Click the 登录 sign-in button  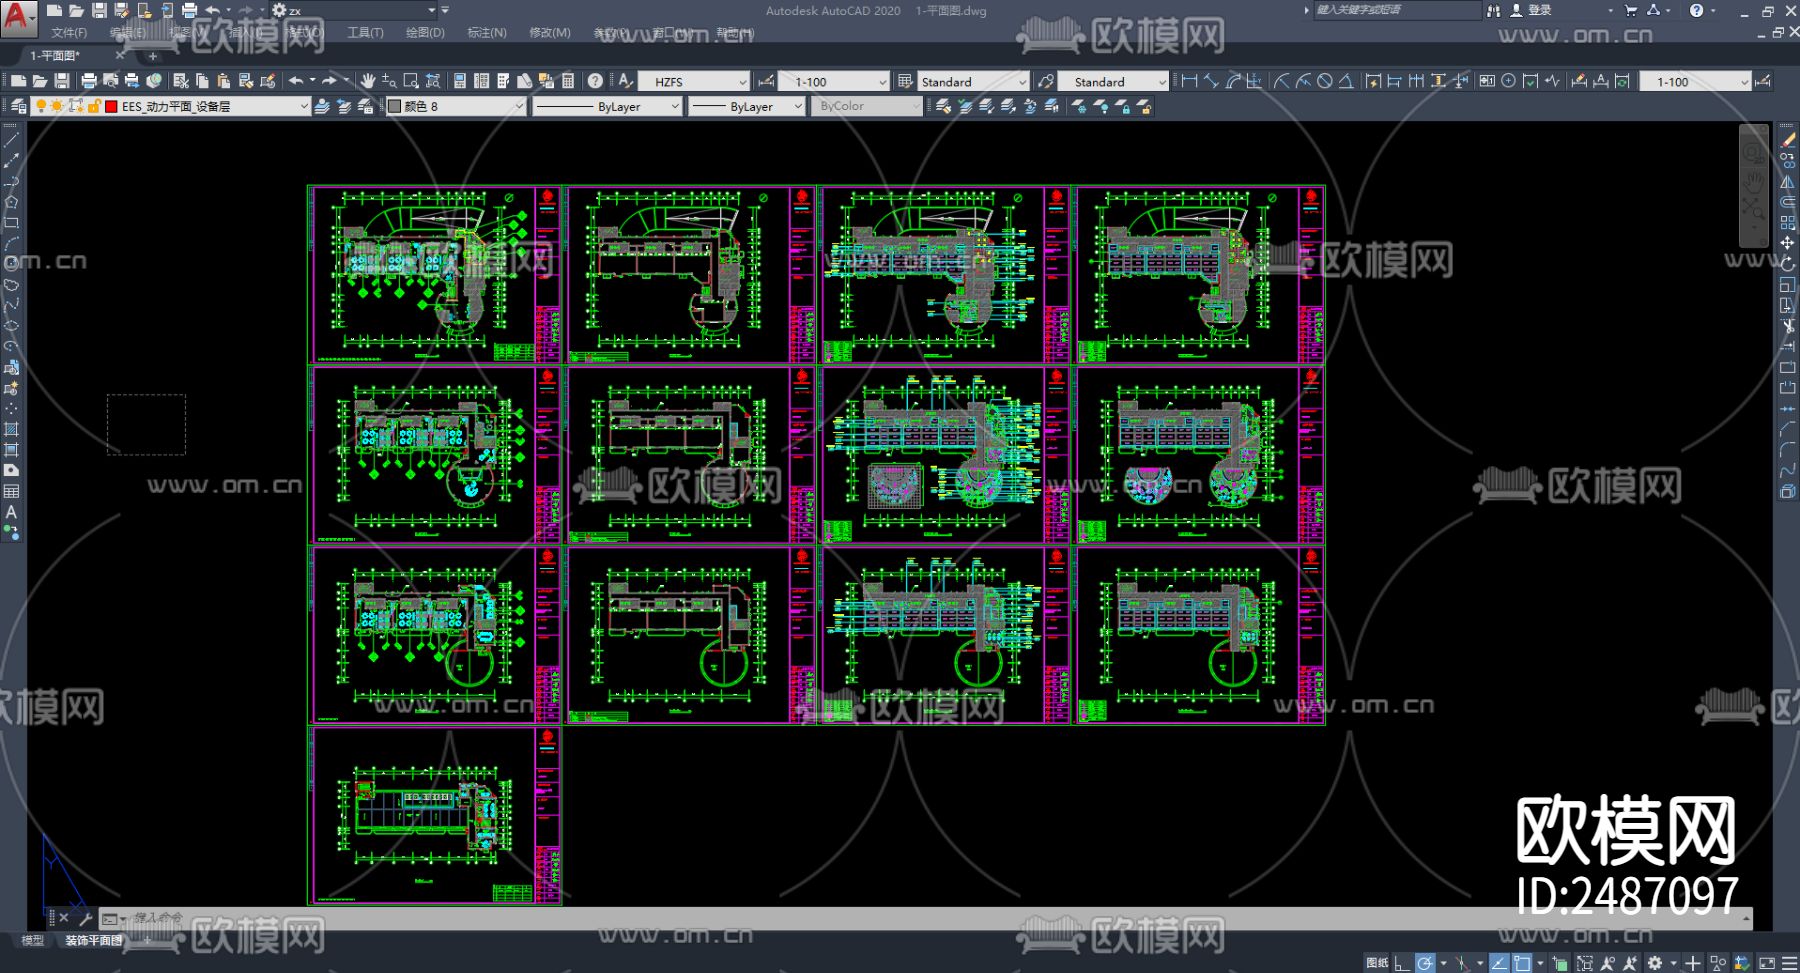[x=1539, y=10]
